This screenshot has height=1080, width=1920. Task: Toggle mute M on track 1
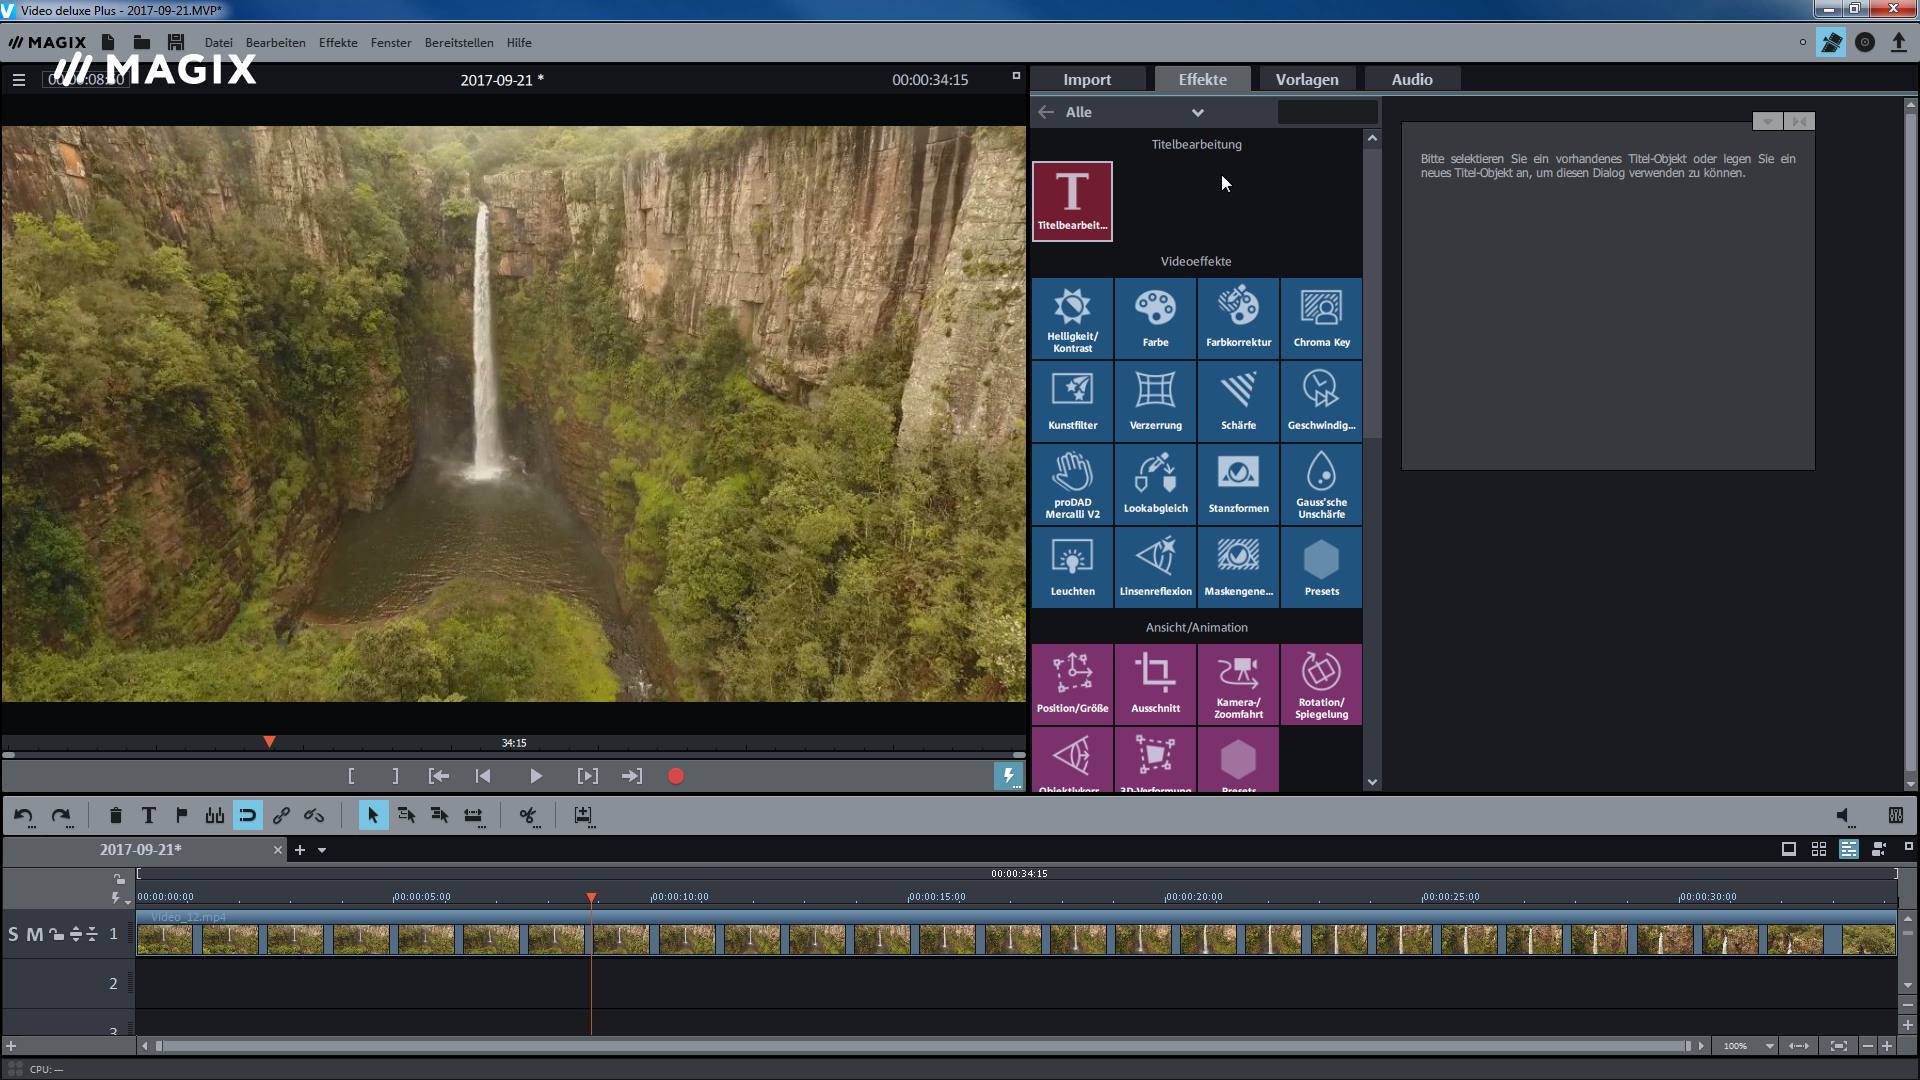(x=34, y=934)
